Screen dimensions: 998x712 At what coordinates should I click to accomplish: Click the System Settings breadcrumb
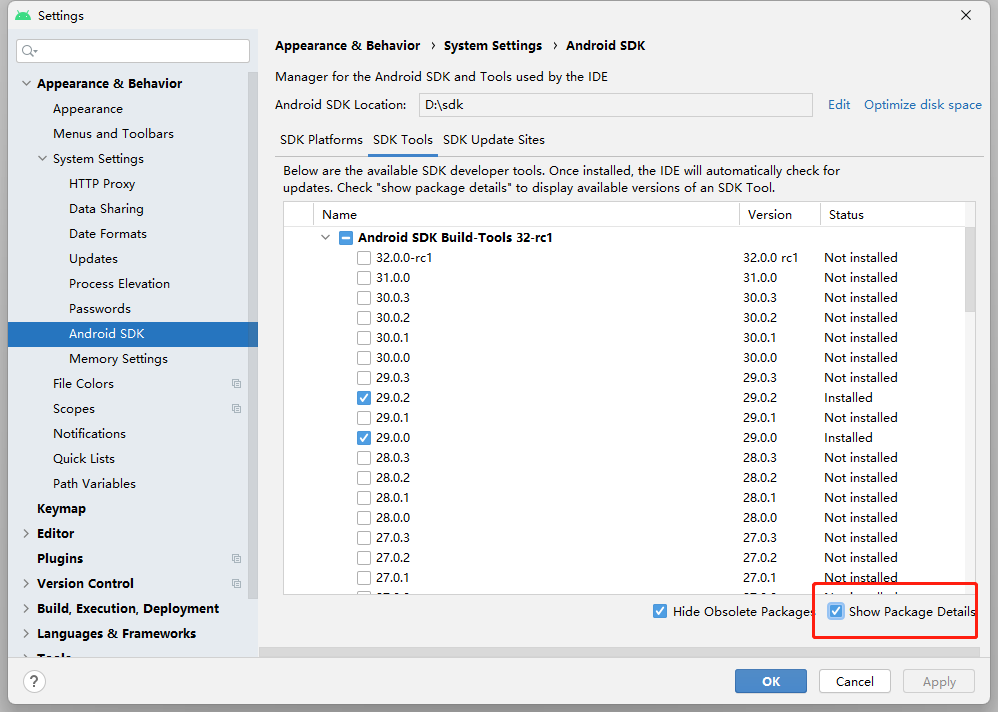pos(493,46)
